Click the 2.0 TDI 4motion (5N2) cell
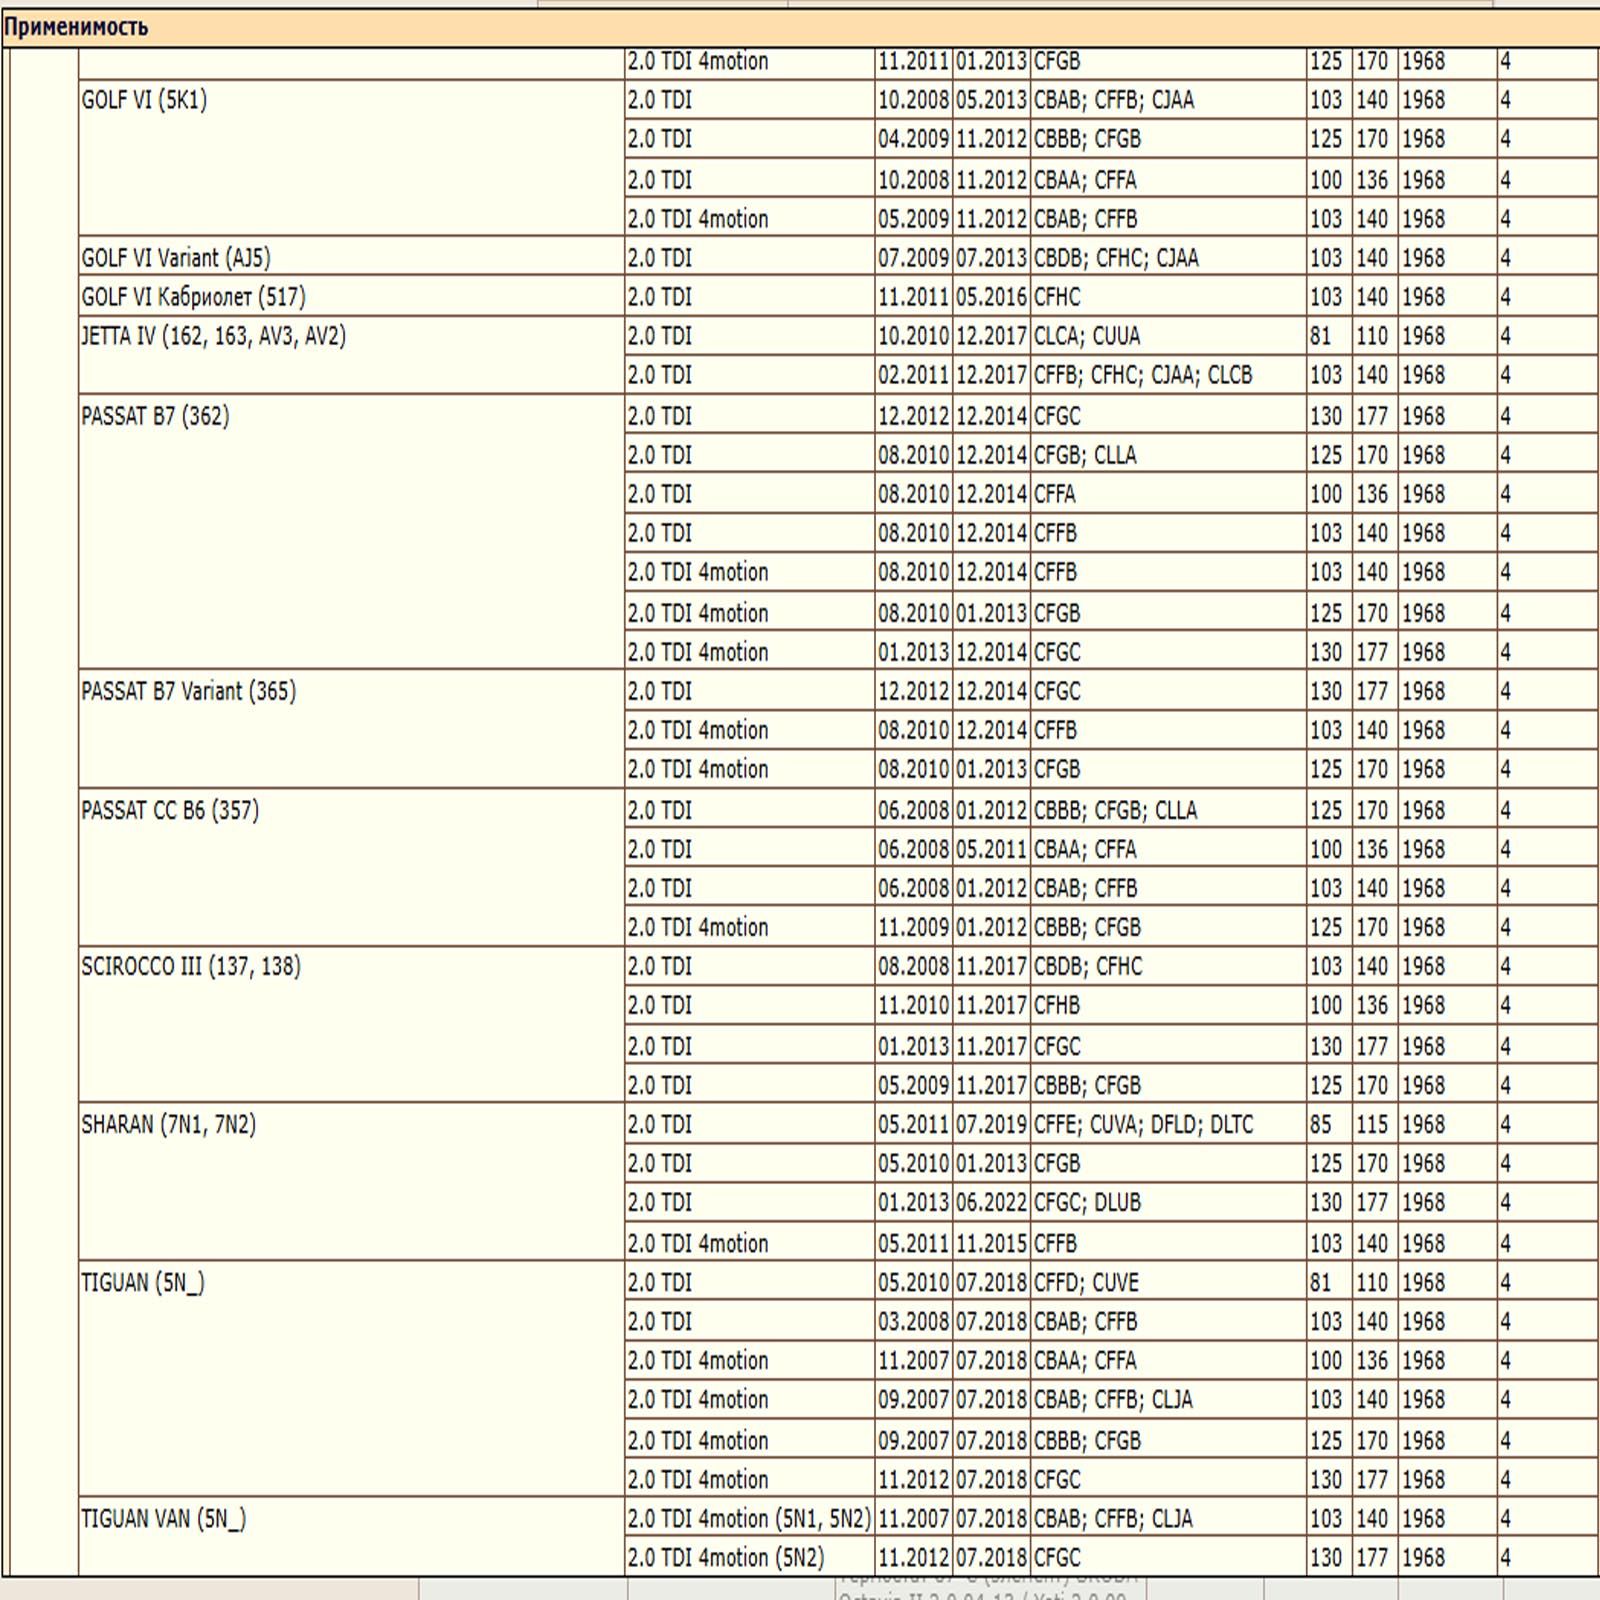 [x=726, y=1558]
